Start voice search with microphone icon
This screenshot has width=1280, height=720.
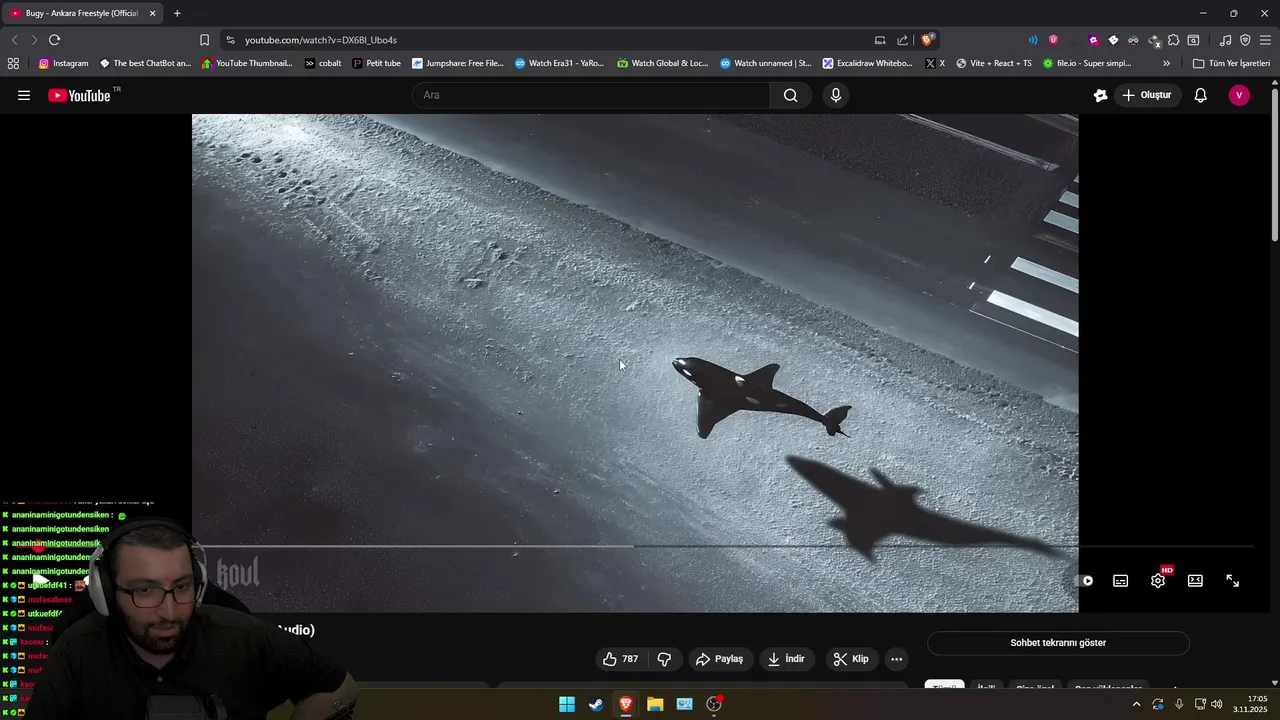click(x=836, y=95)
